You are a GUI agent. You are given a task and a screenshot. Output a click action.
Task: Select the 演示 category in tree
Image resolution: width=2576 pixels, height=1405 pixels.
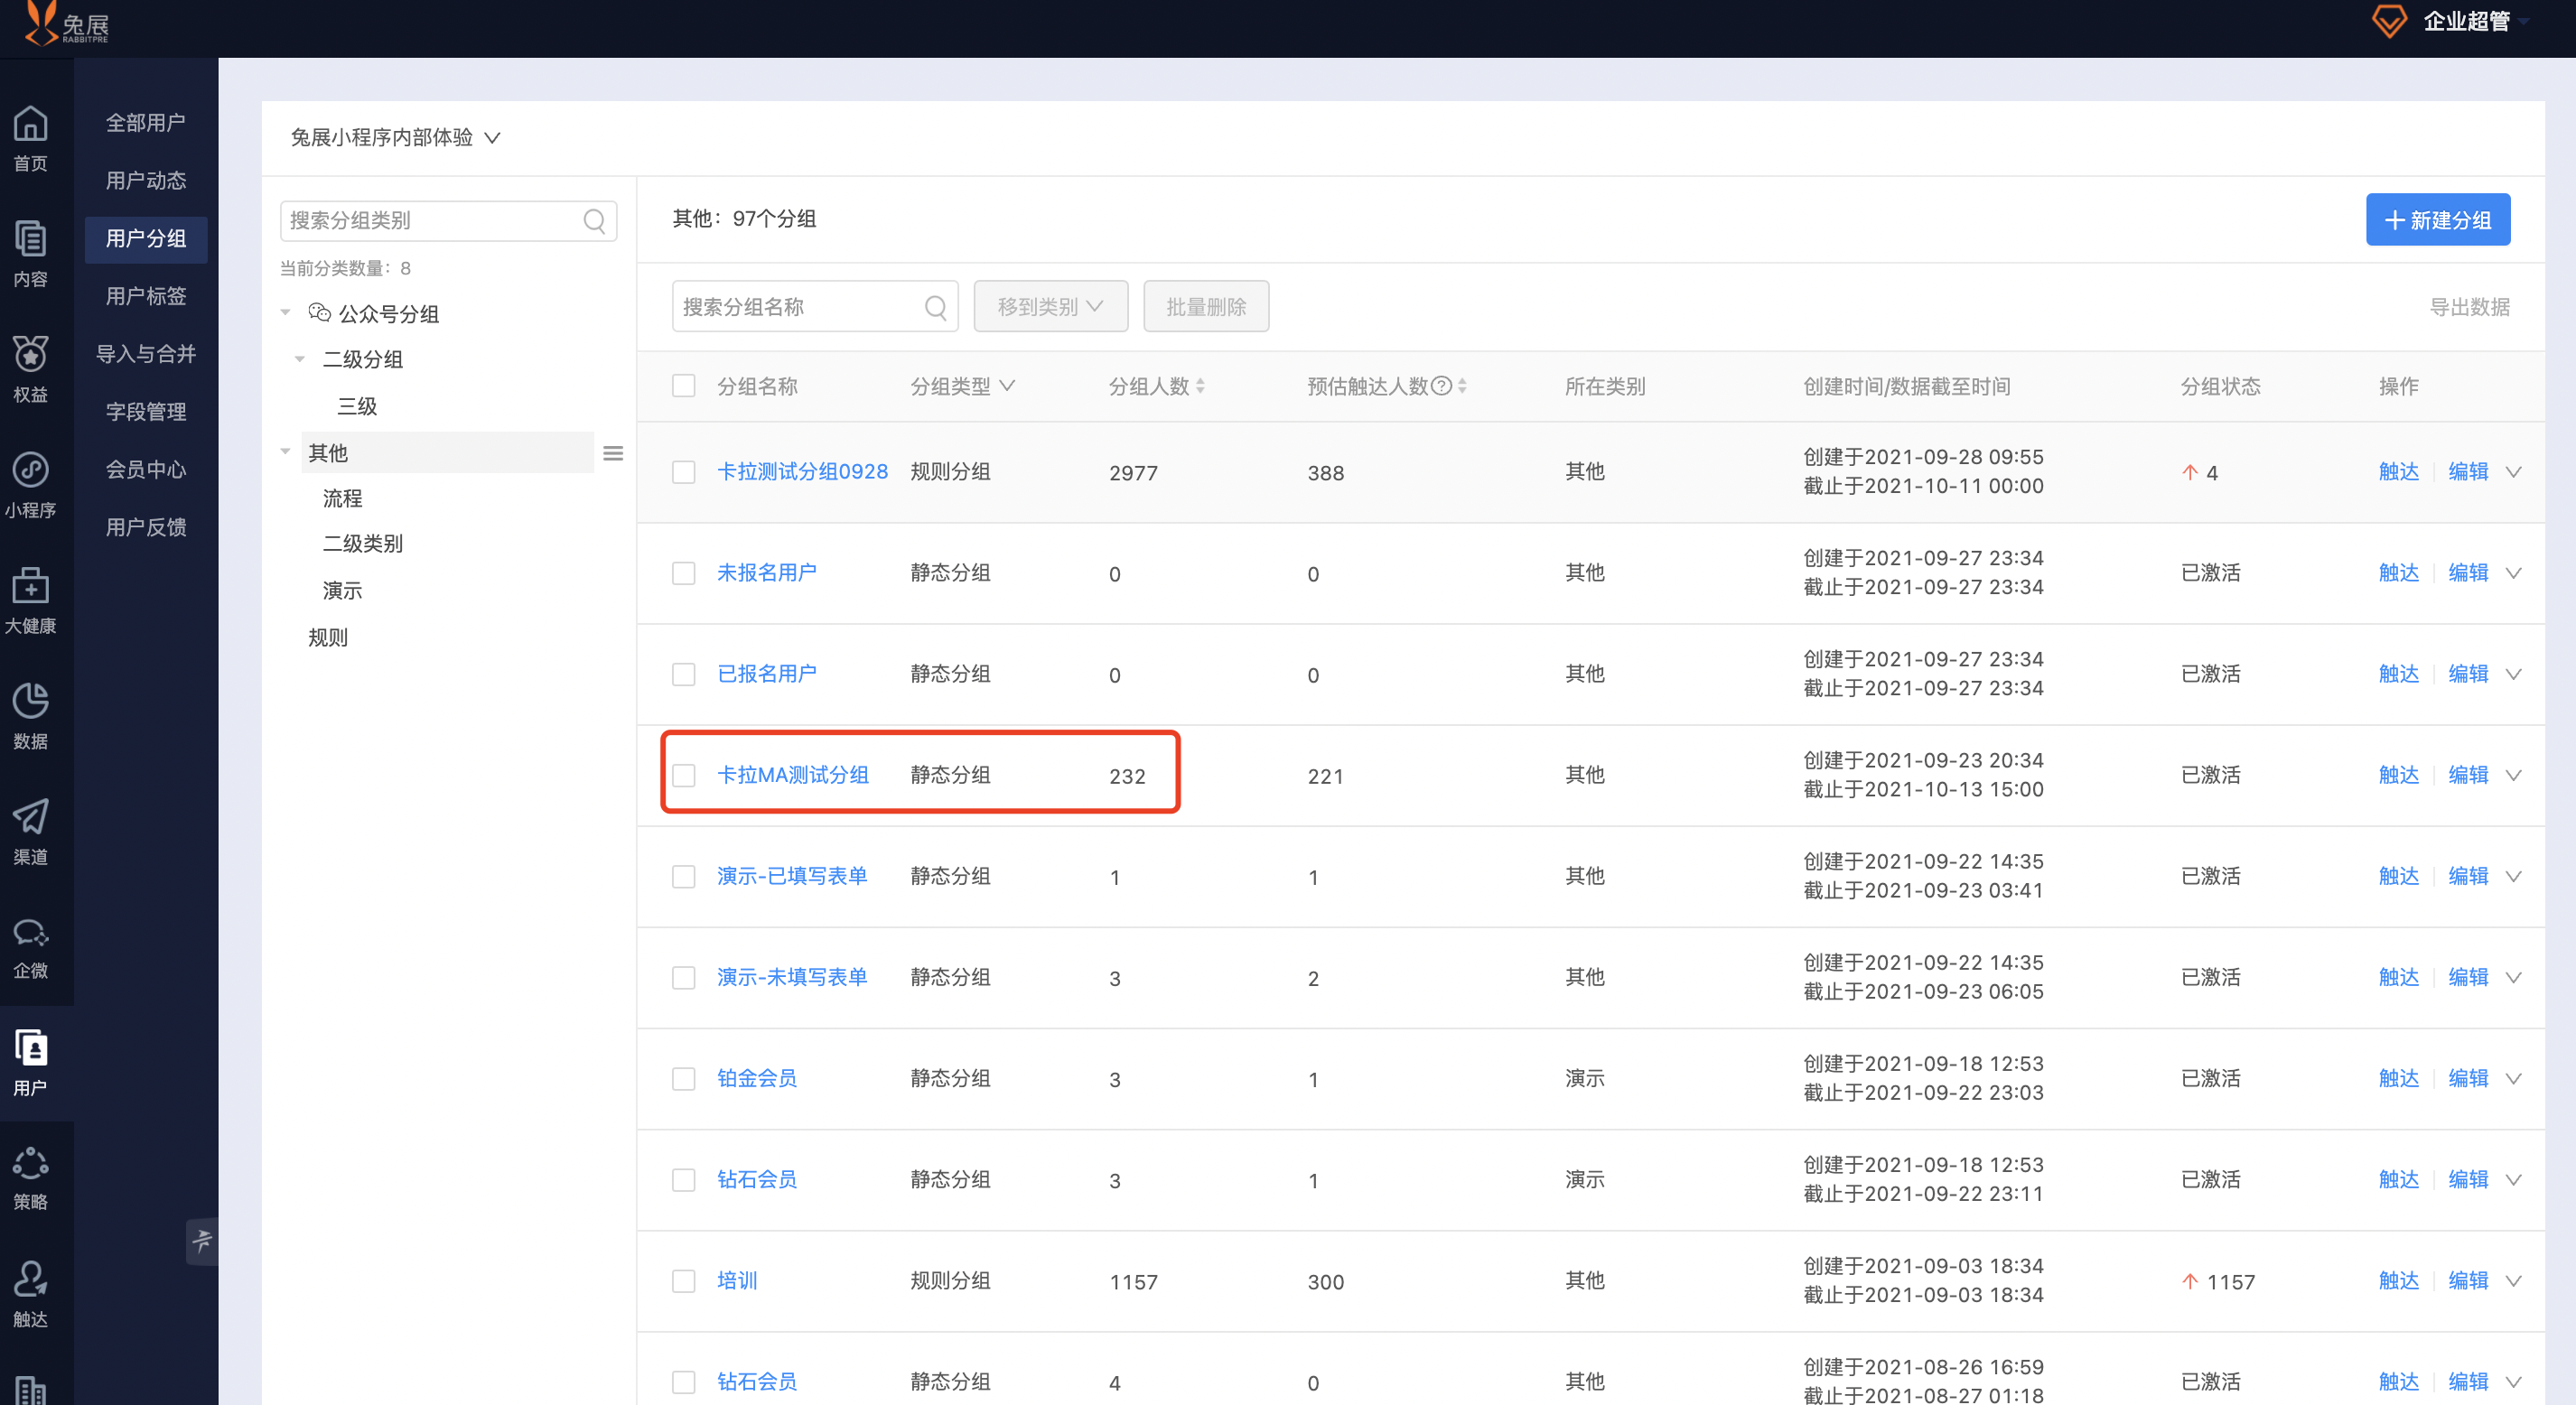click(x=342, y=591)
